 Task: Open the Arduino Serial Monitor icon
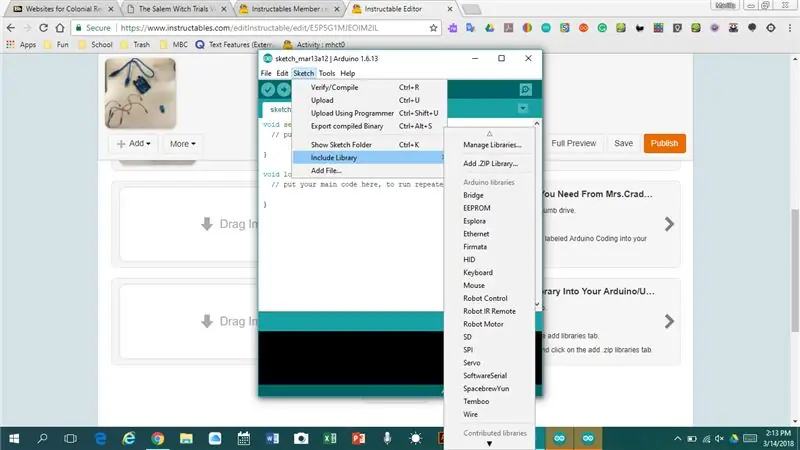coord(526,90)
